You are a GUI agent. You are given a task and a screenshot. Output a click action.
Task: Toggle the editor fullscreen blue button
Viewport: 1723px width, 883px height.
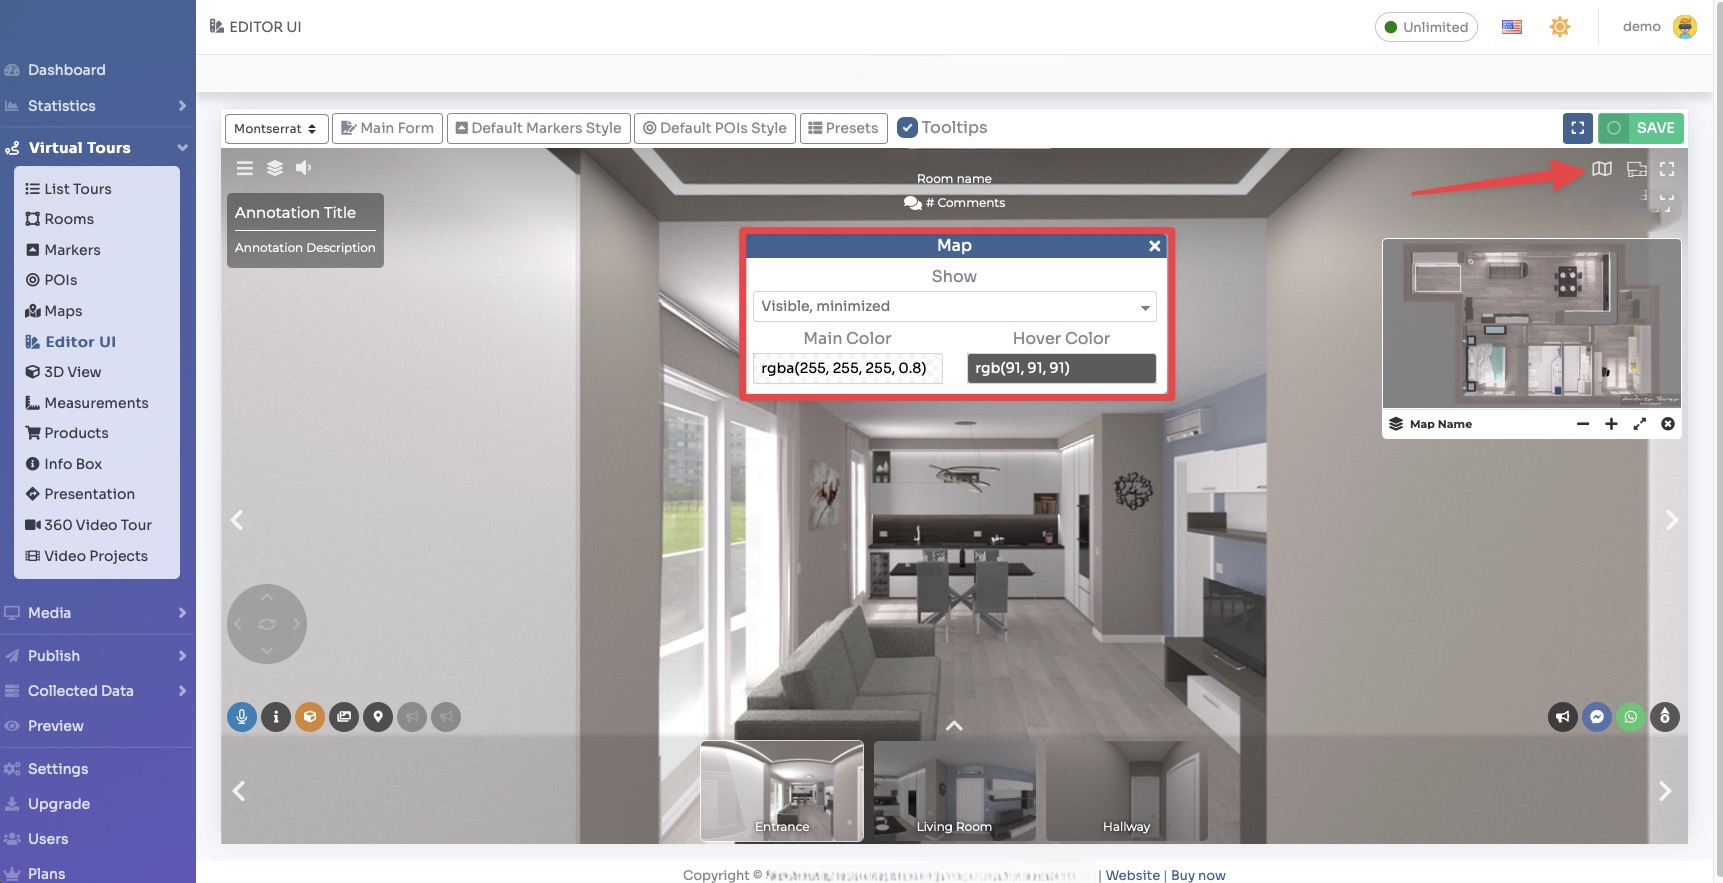pyautogui.click(x=1577, y=128)
